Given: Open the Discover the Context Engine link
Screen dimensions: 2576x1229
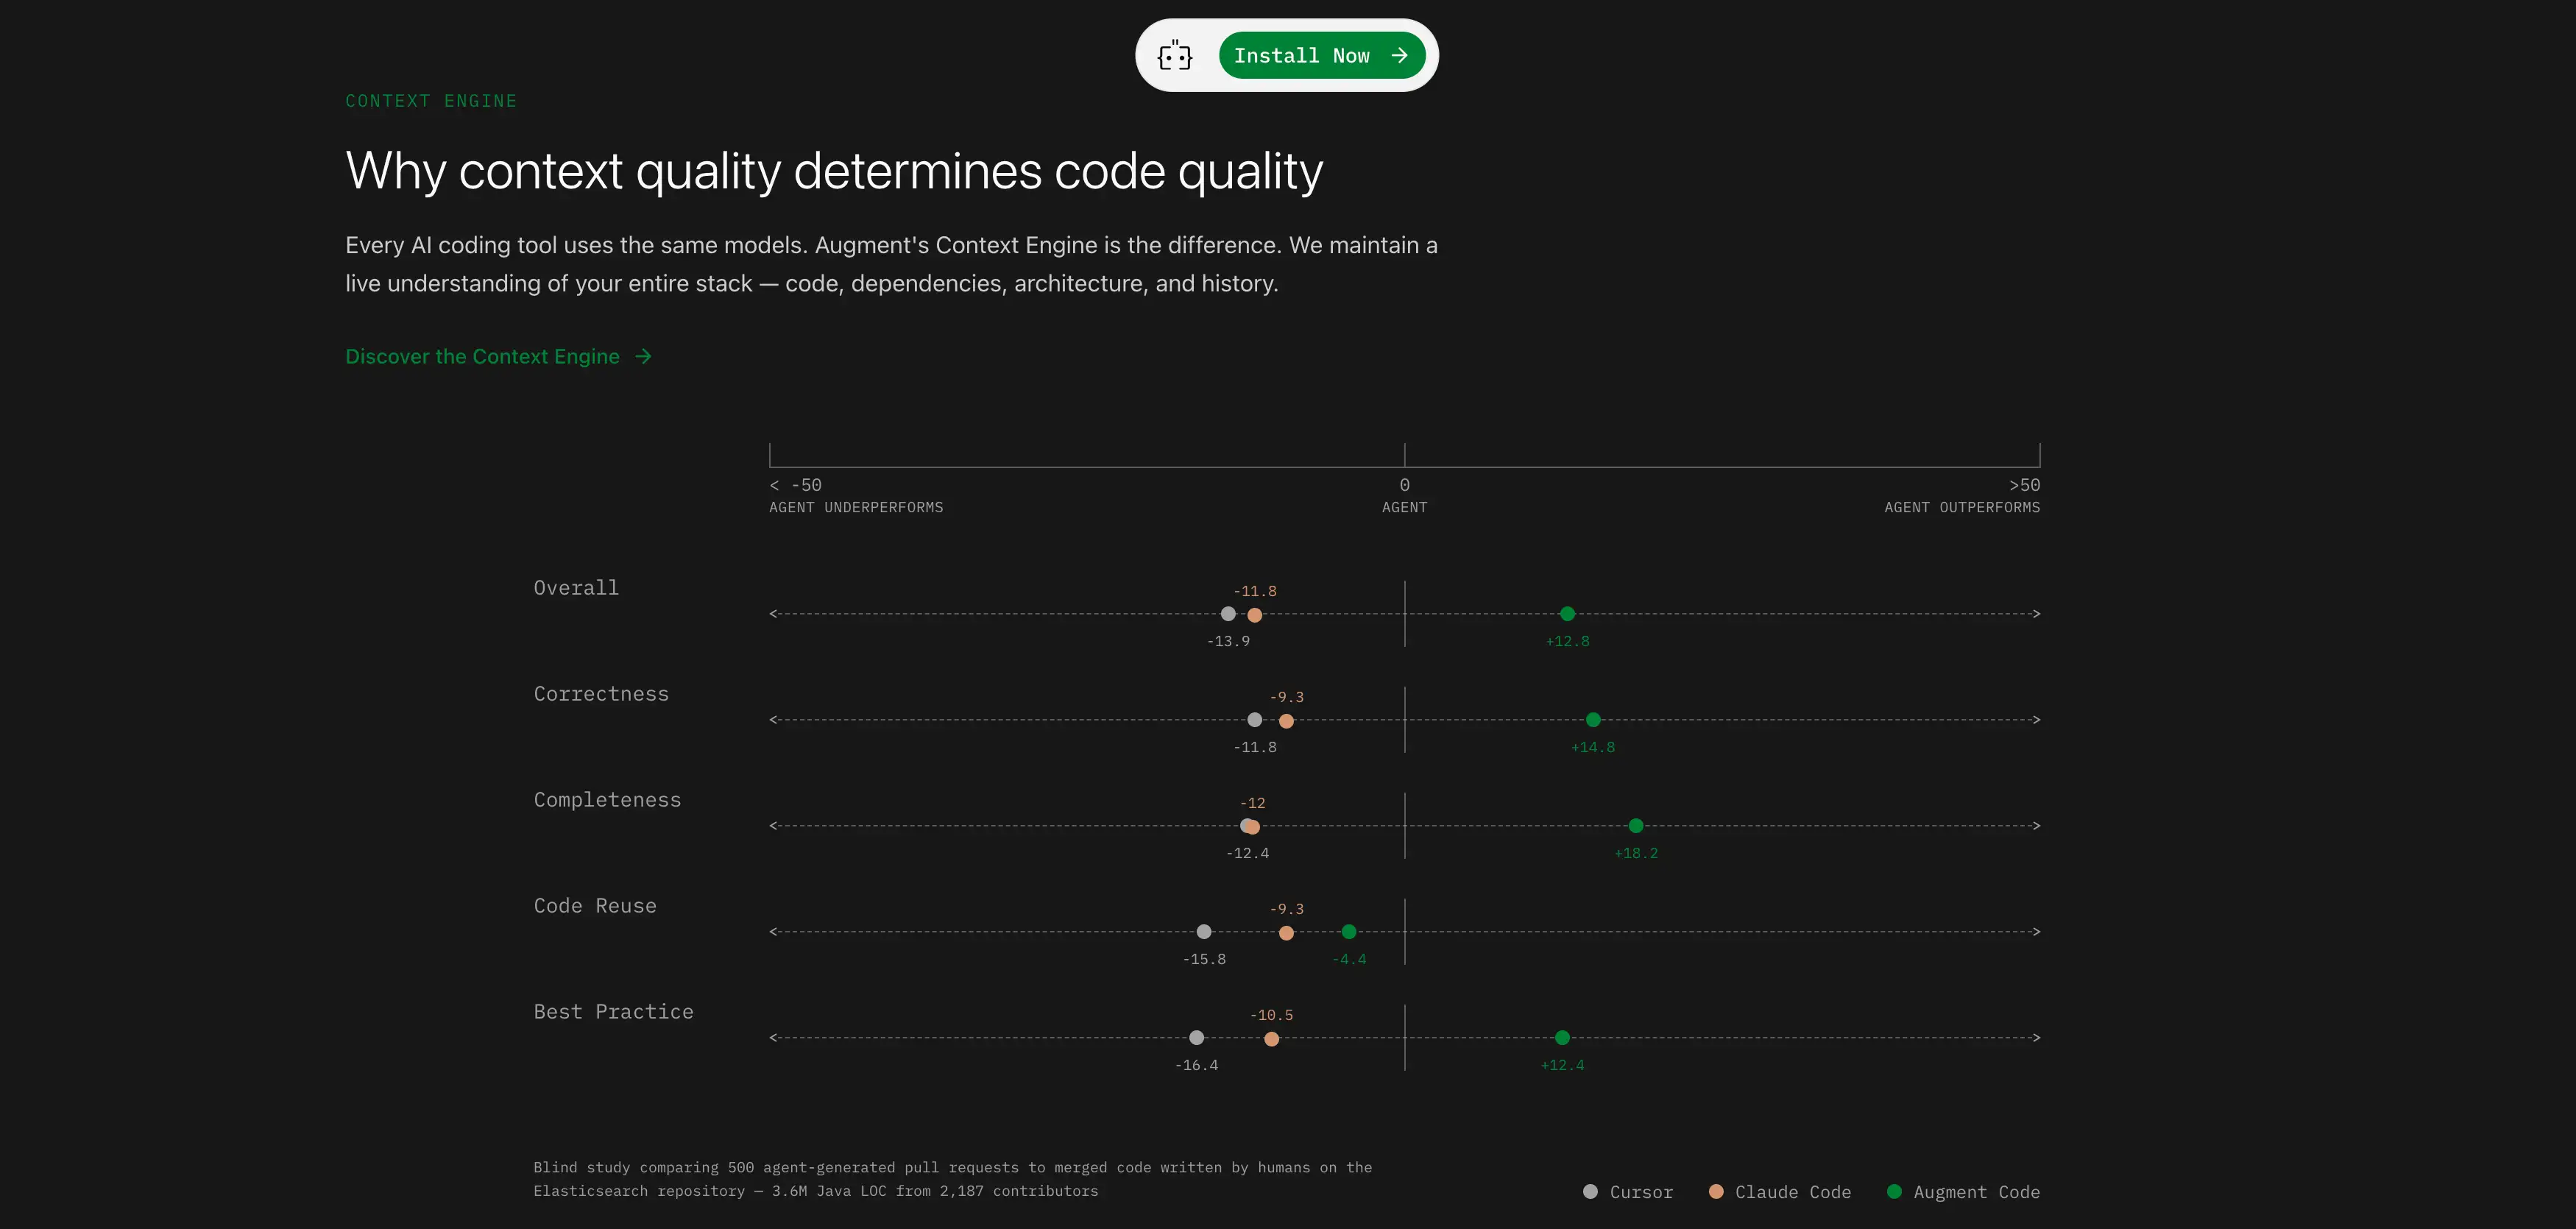Looking at the screenshot, I should [481, 356].
